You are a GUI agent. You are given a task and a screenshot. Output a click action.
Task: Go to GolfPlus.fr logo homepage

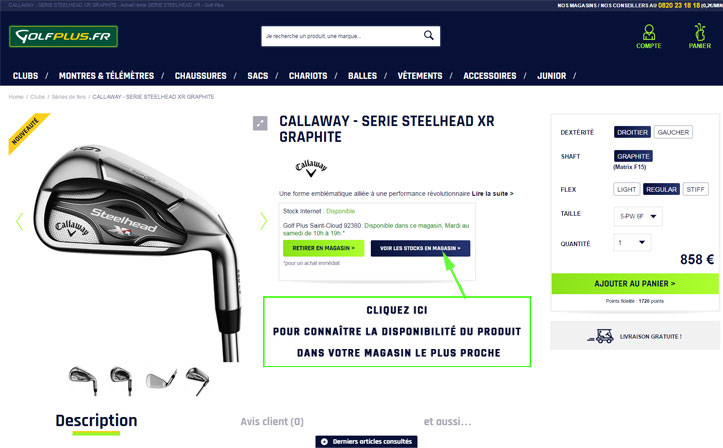pos(63,36)
